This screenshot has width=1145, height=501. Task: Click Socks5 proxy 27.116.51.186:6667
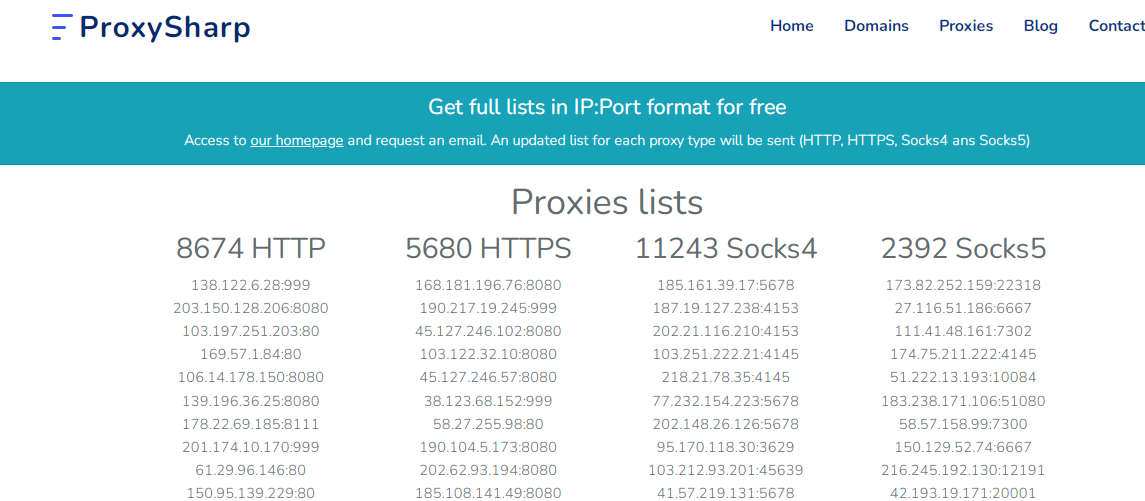click(964, 308)
